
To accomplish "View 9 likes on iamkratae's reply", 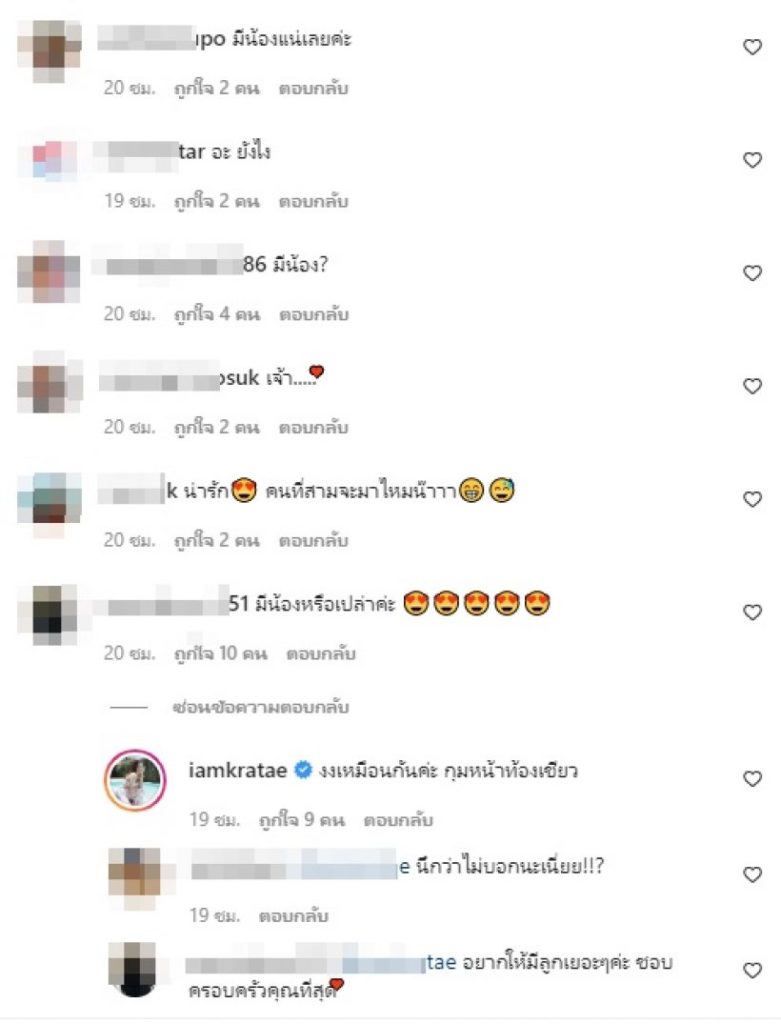I will click(302, 820).
